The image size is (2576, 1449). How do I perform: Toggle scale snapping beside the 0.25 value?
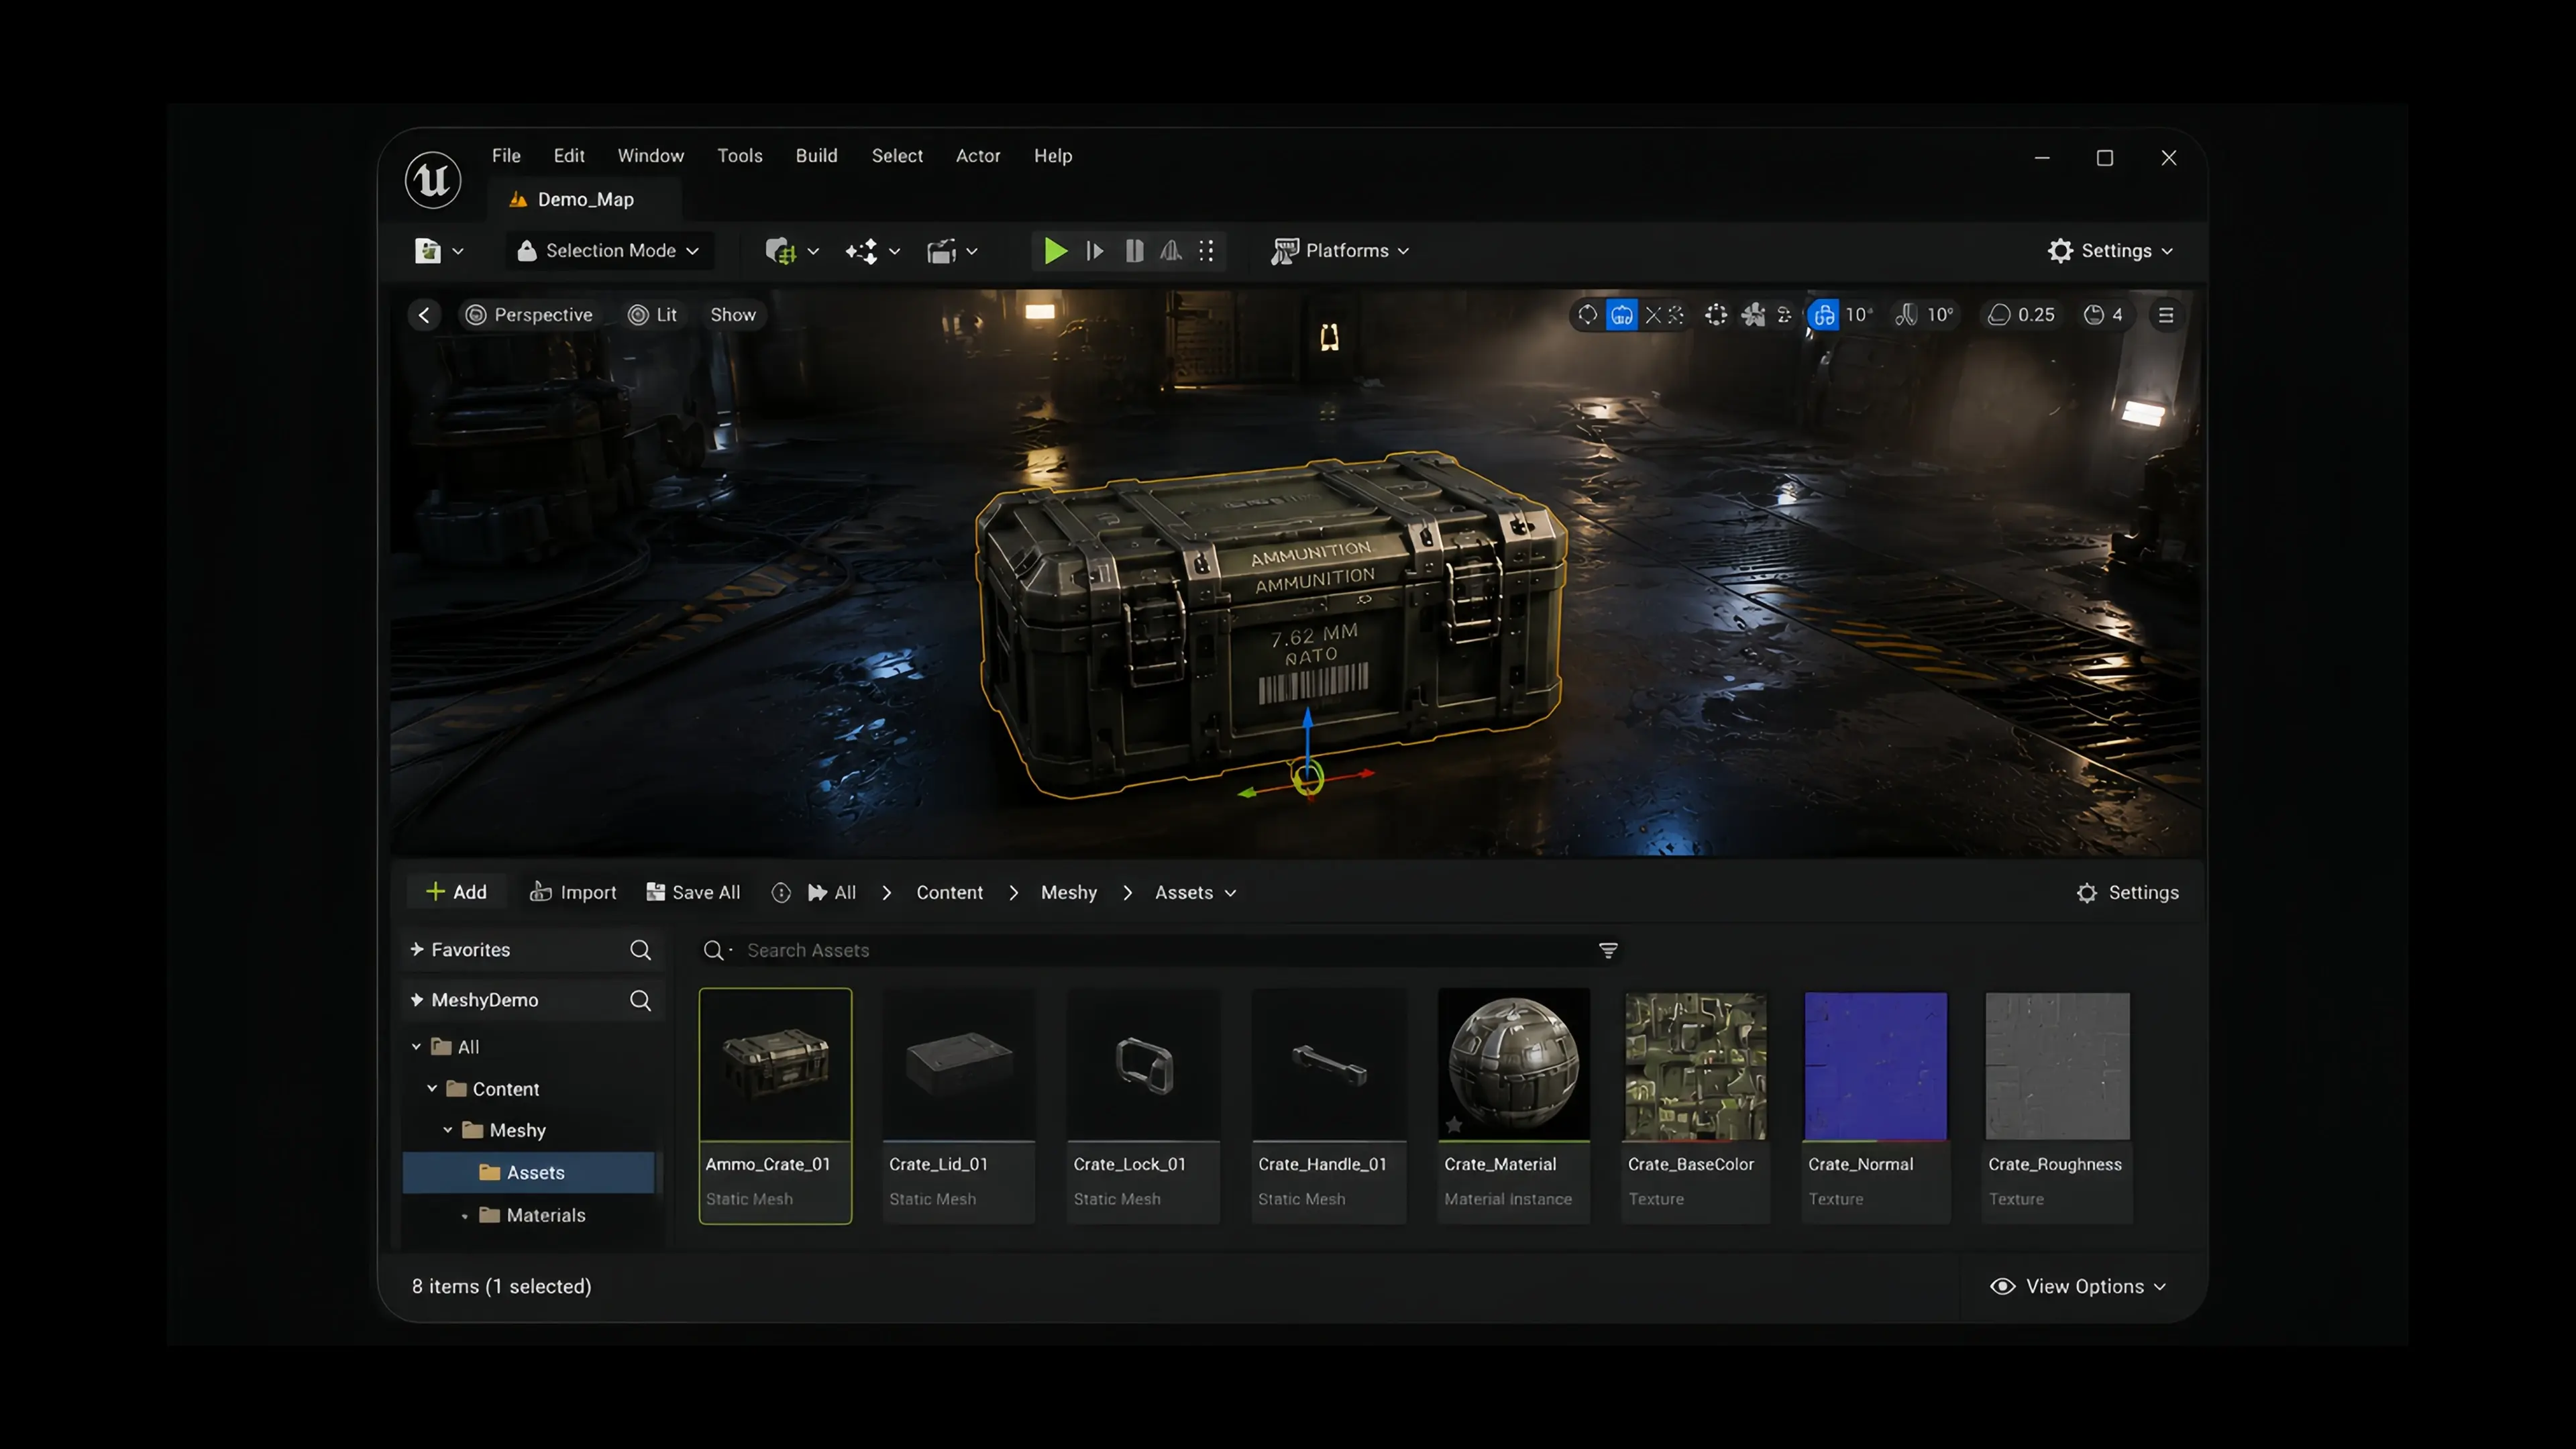pos(1998,315)
